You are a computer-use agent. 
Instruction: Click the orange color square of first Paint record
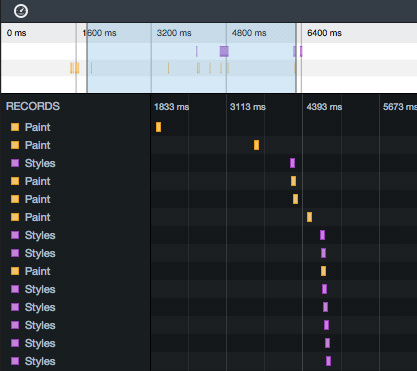15,127
